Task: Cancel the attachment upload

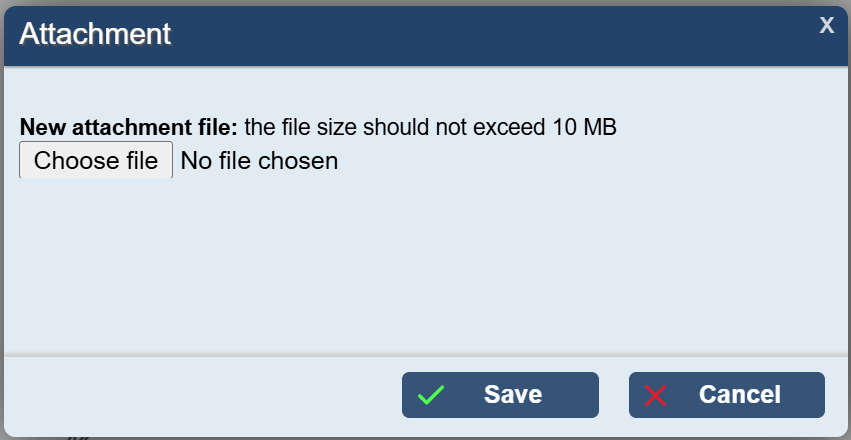Action: [x=726, y=395]
